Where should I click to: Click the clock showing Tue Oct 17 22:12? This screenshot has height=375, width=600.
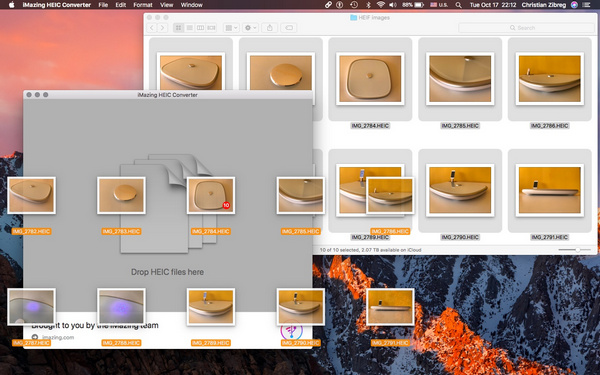click(493, 5)
